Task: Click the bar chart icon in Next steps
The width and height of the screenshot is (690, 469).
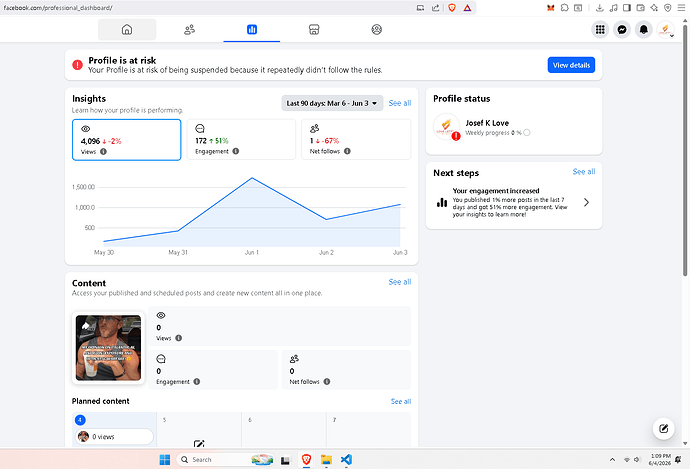Action: [x=441, y=202]
